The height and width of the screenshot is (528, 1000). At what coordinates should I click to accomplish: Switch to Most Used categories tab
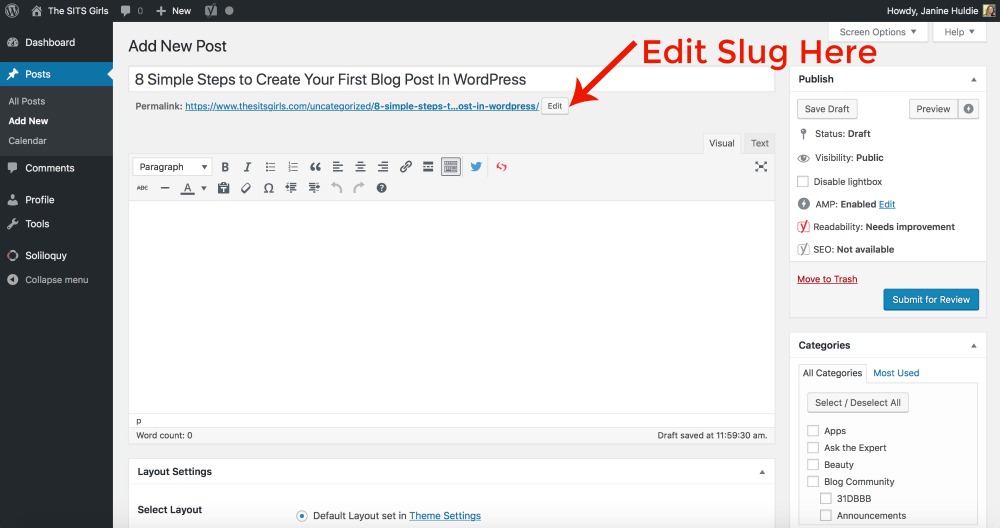896,373
